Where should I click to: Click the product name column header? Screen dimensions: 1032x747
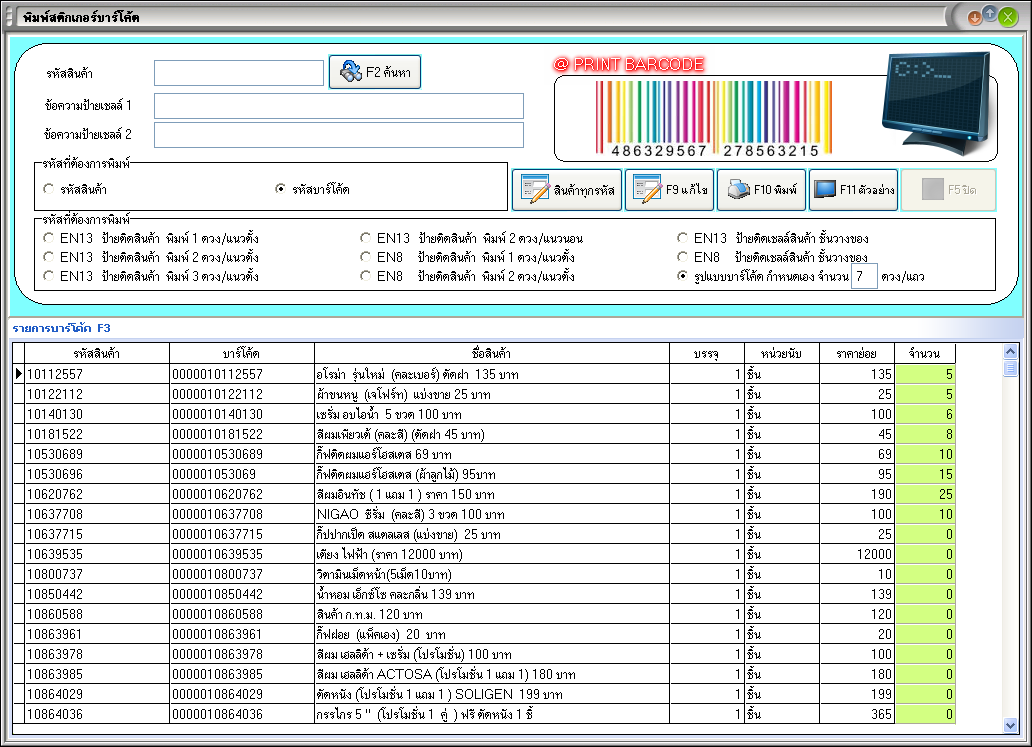click(x=491, y=353)
